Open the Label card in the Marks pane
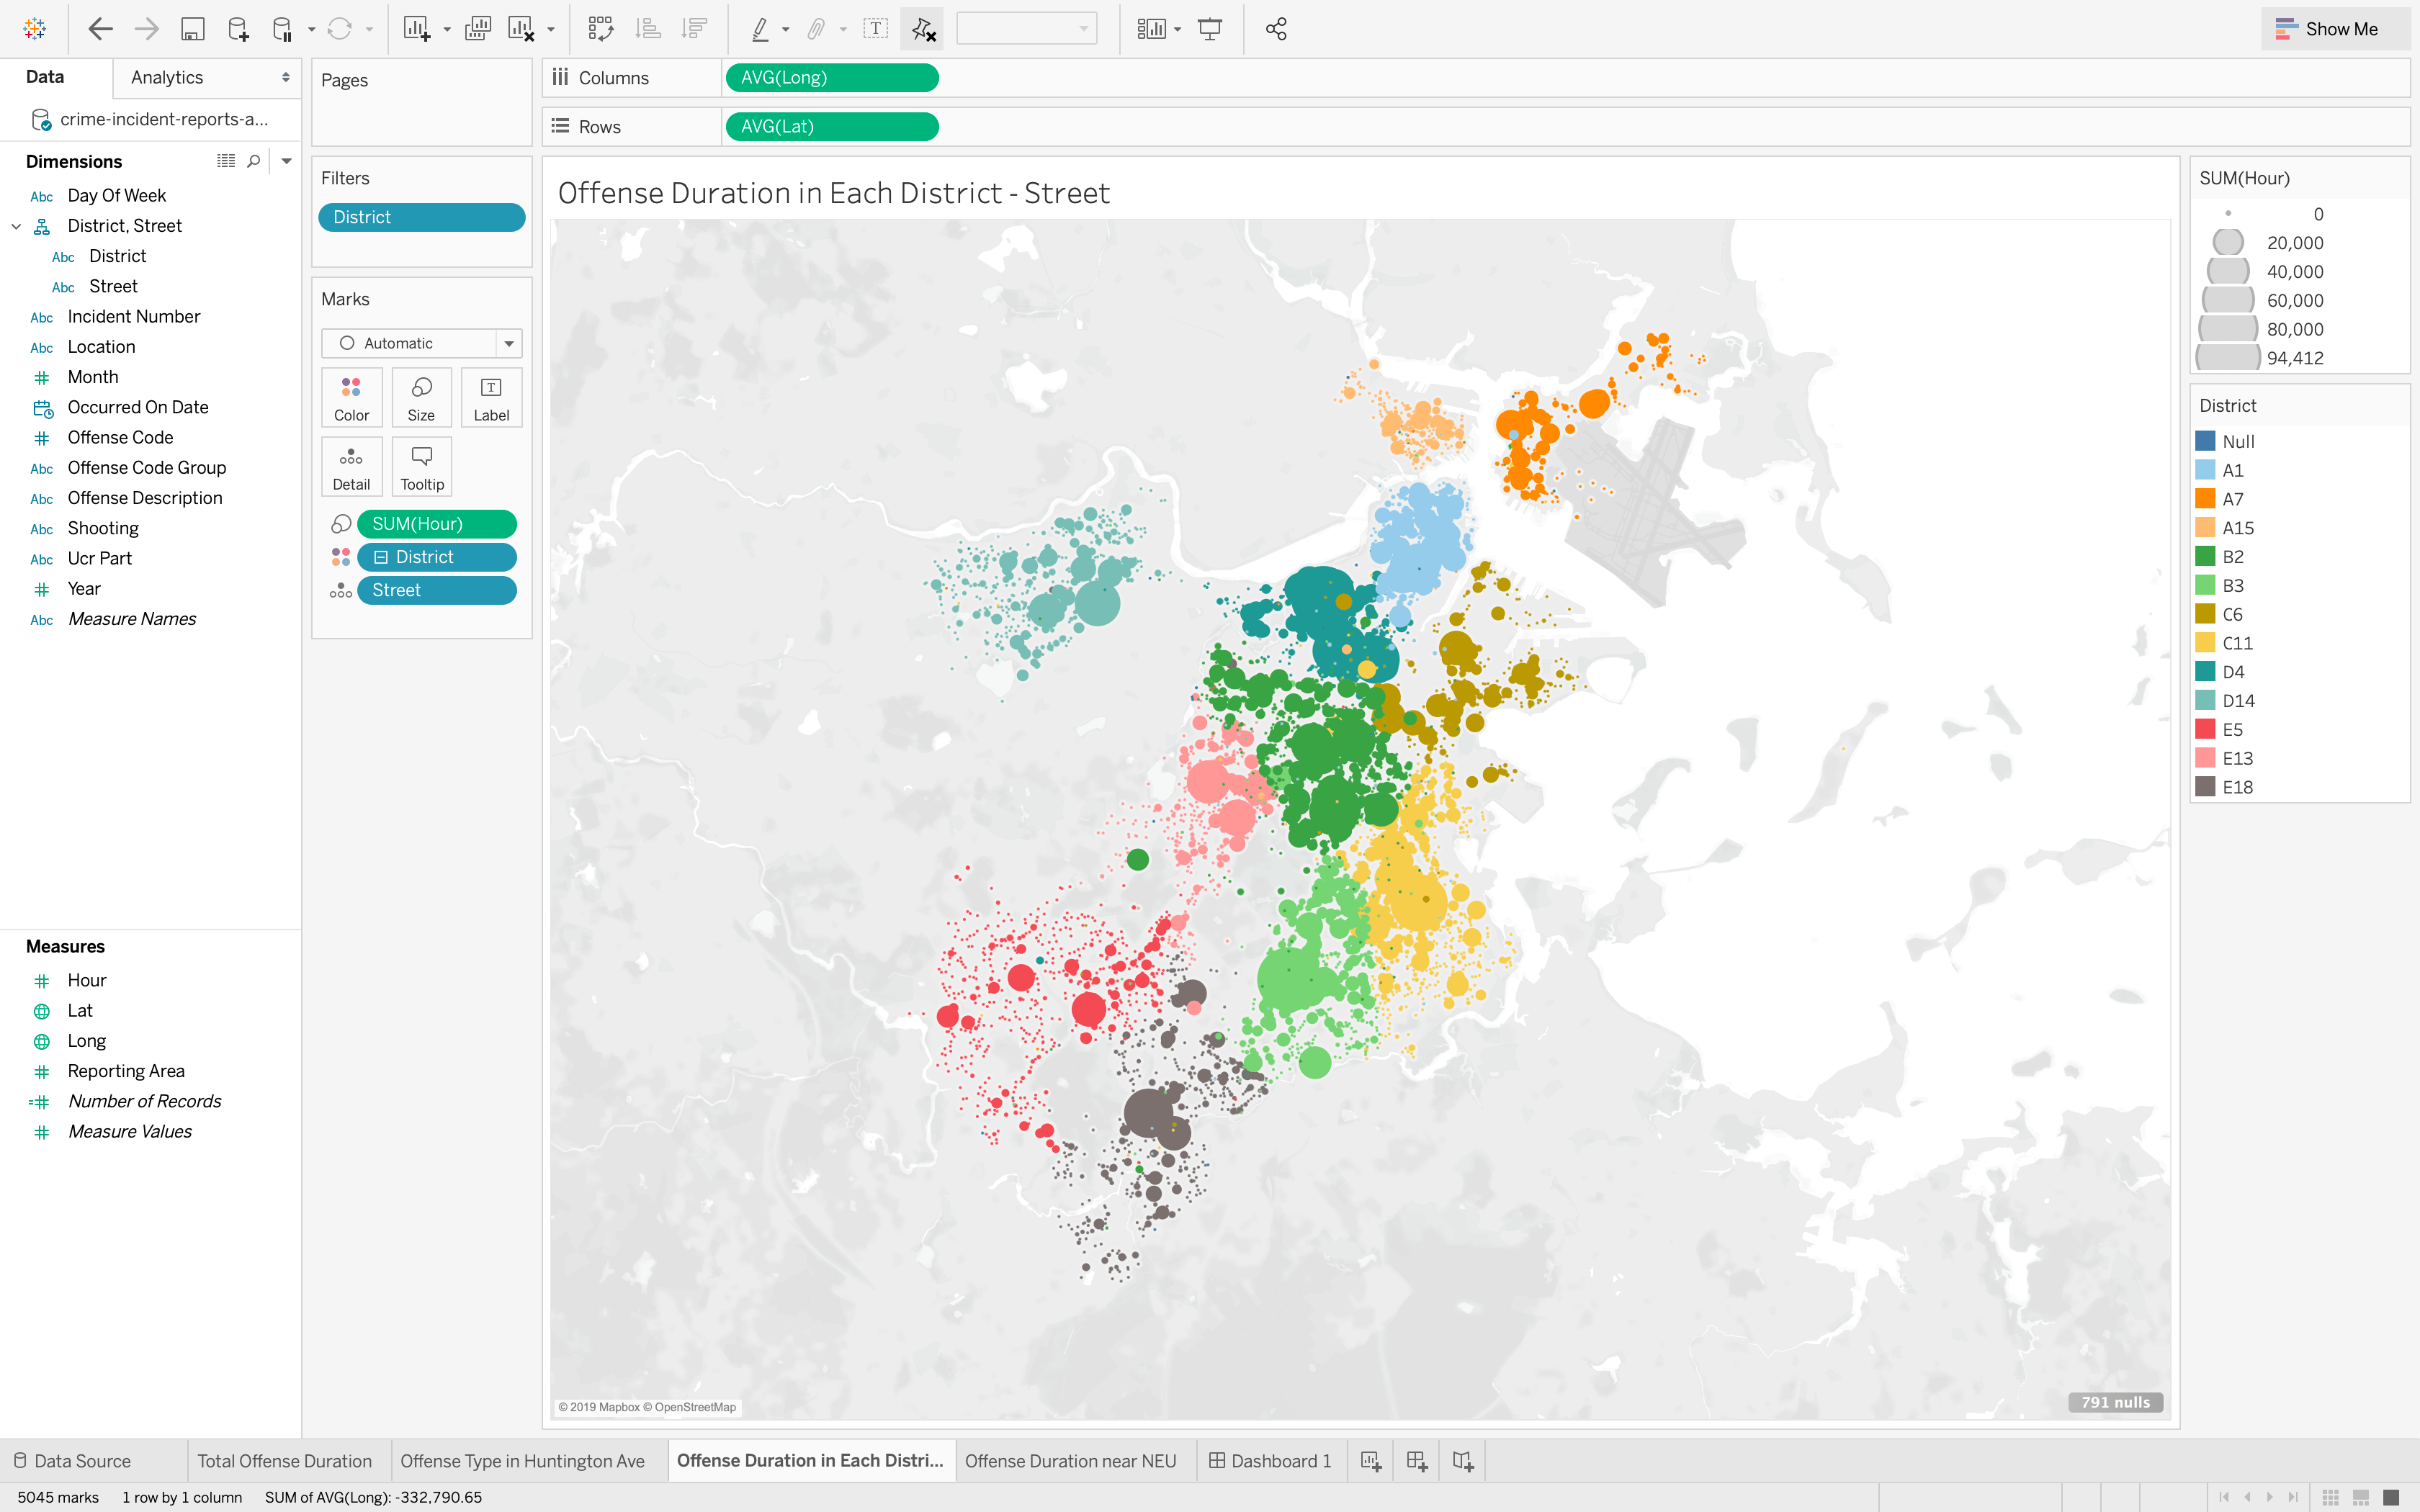The height and width of the screenshot is (1512, 2420). [491, 397]
